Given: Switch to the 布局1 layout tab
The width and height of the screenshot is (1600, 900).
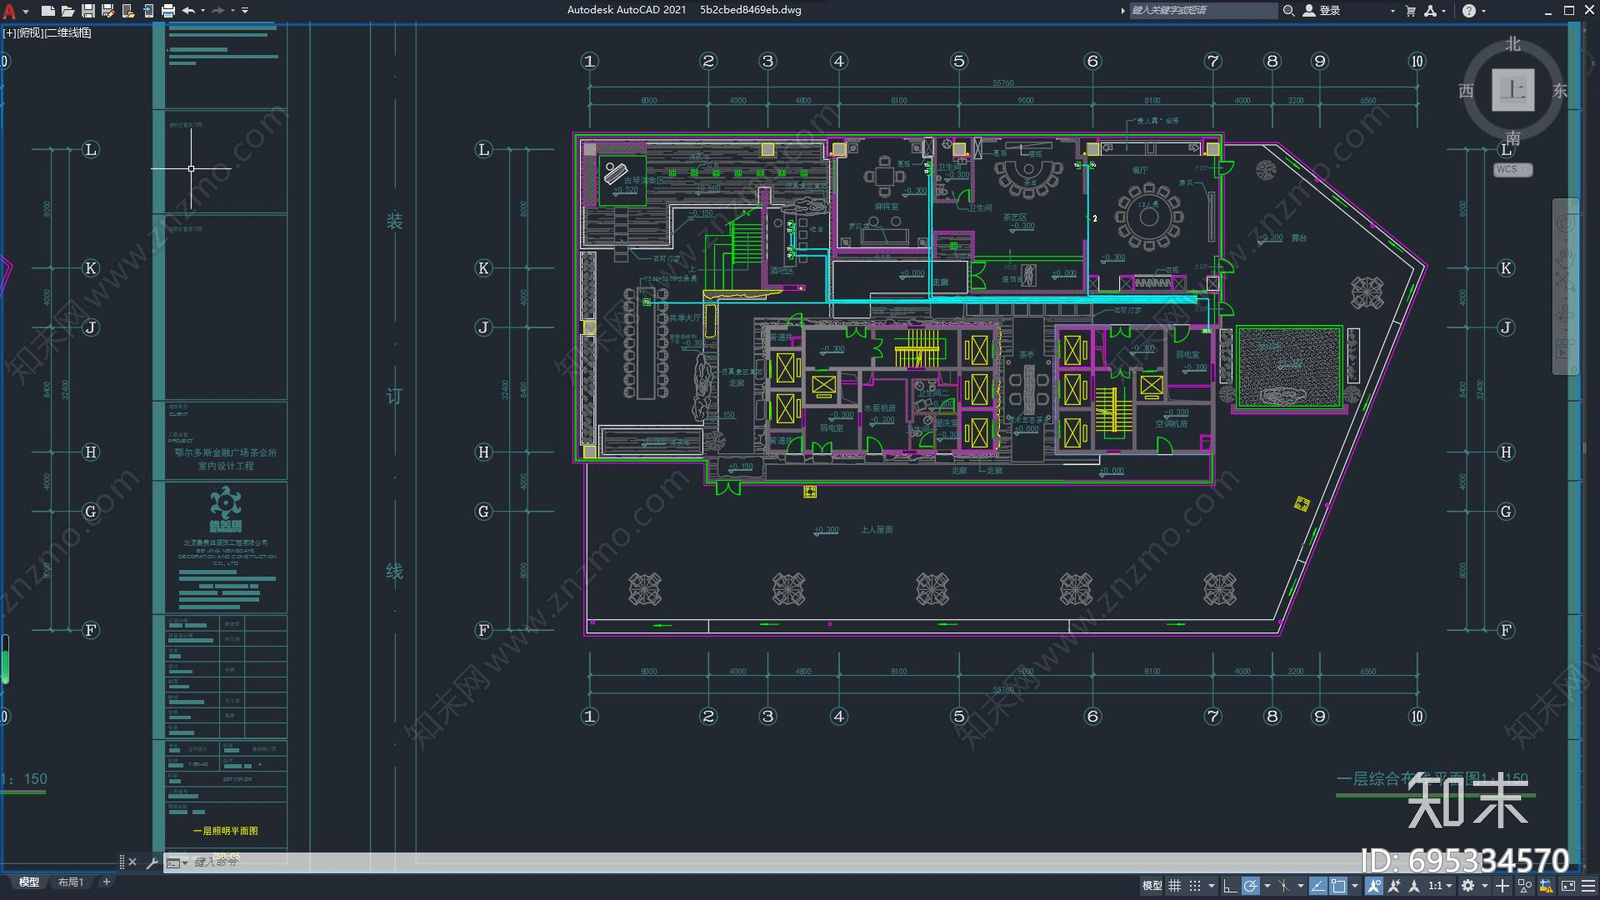Looking at the screenshot, I should coord(70,882).
